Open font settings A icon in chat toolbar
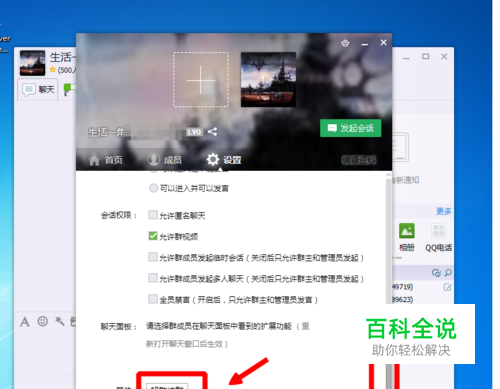 [25, 322]
